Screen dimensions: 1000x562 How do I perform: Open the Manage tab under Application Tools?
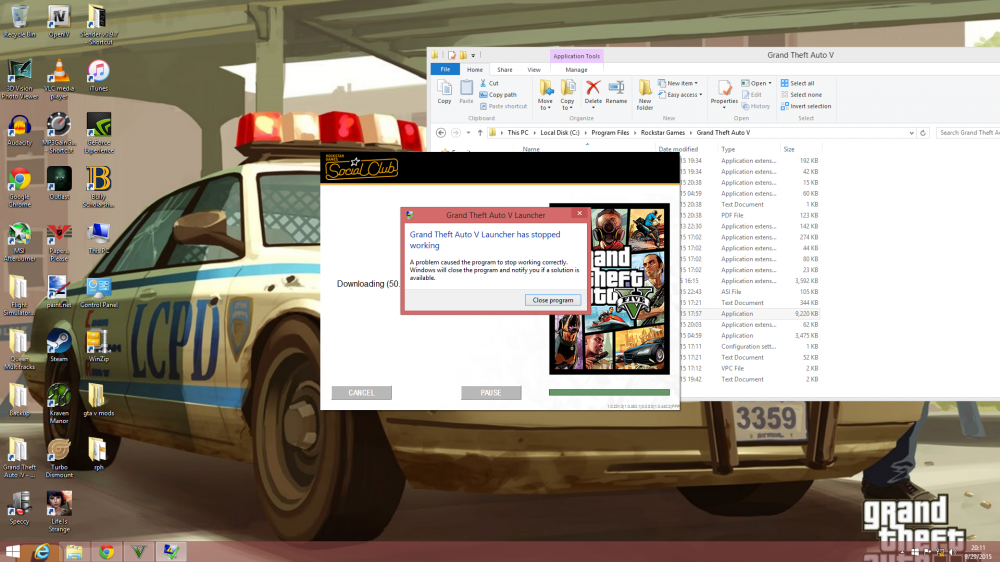point(576,70)
